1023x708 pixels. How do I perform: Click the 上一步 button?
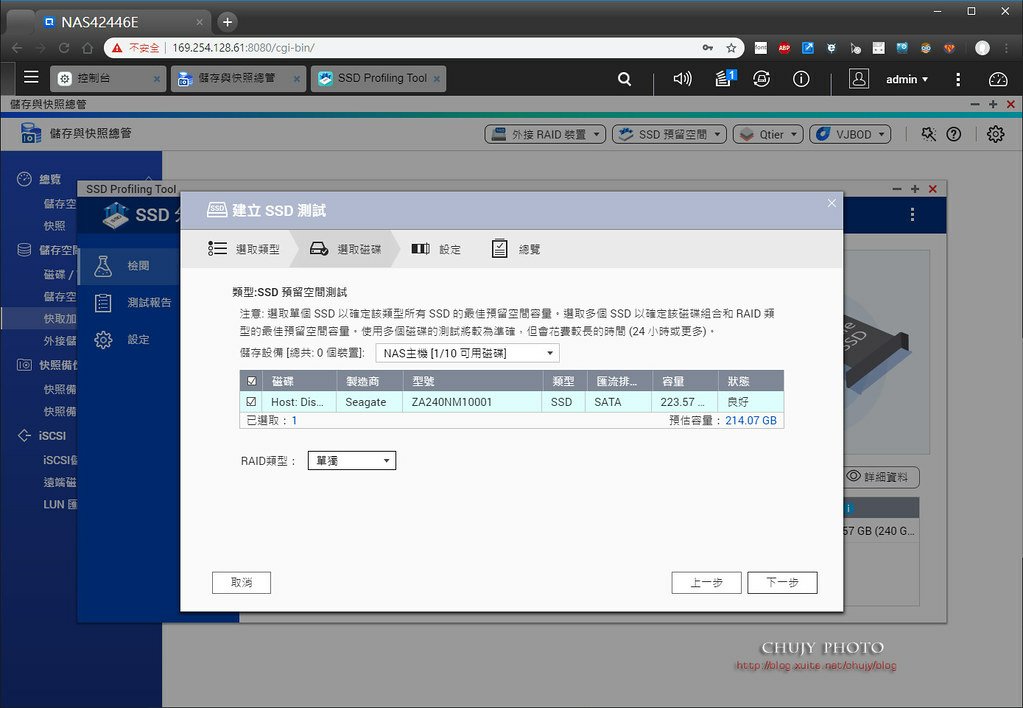(x=707, y=582)
